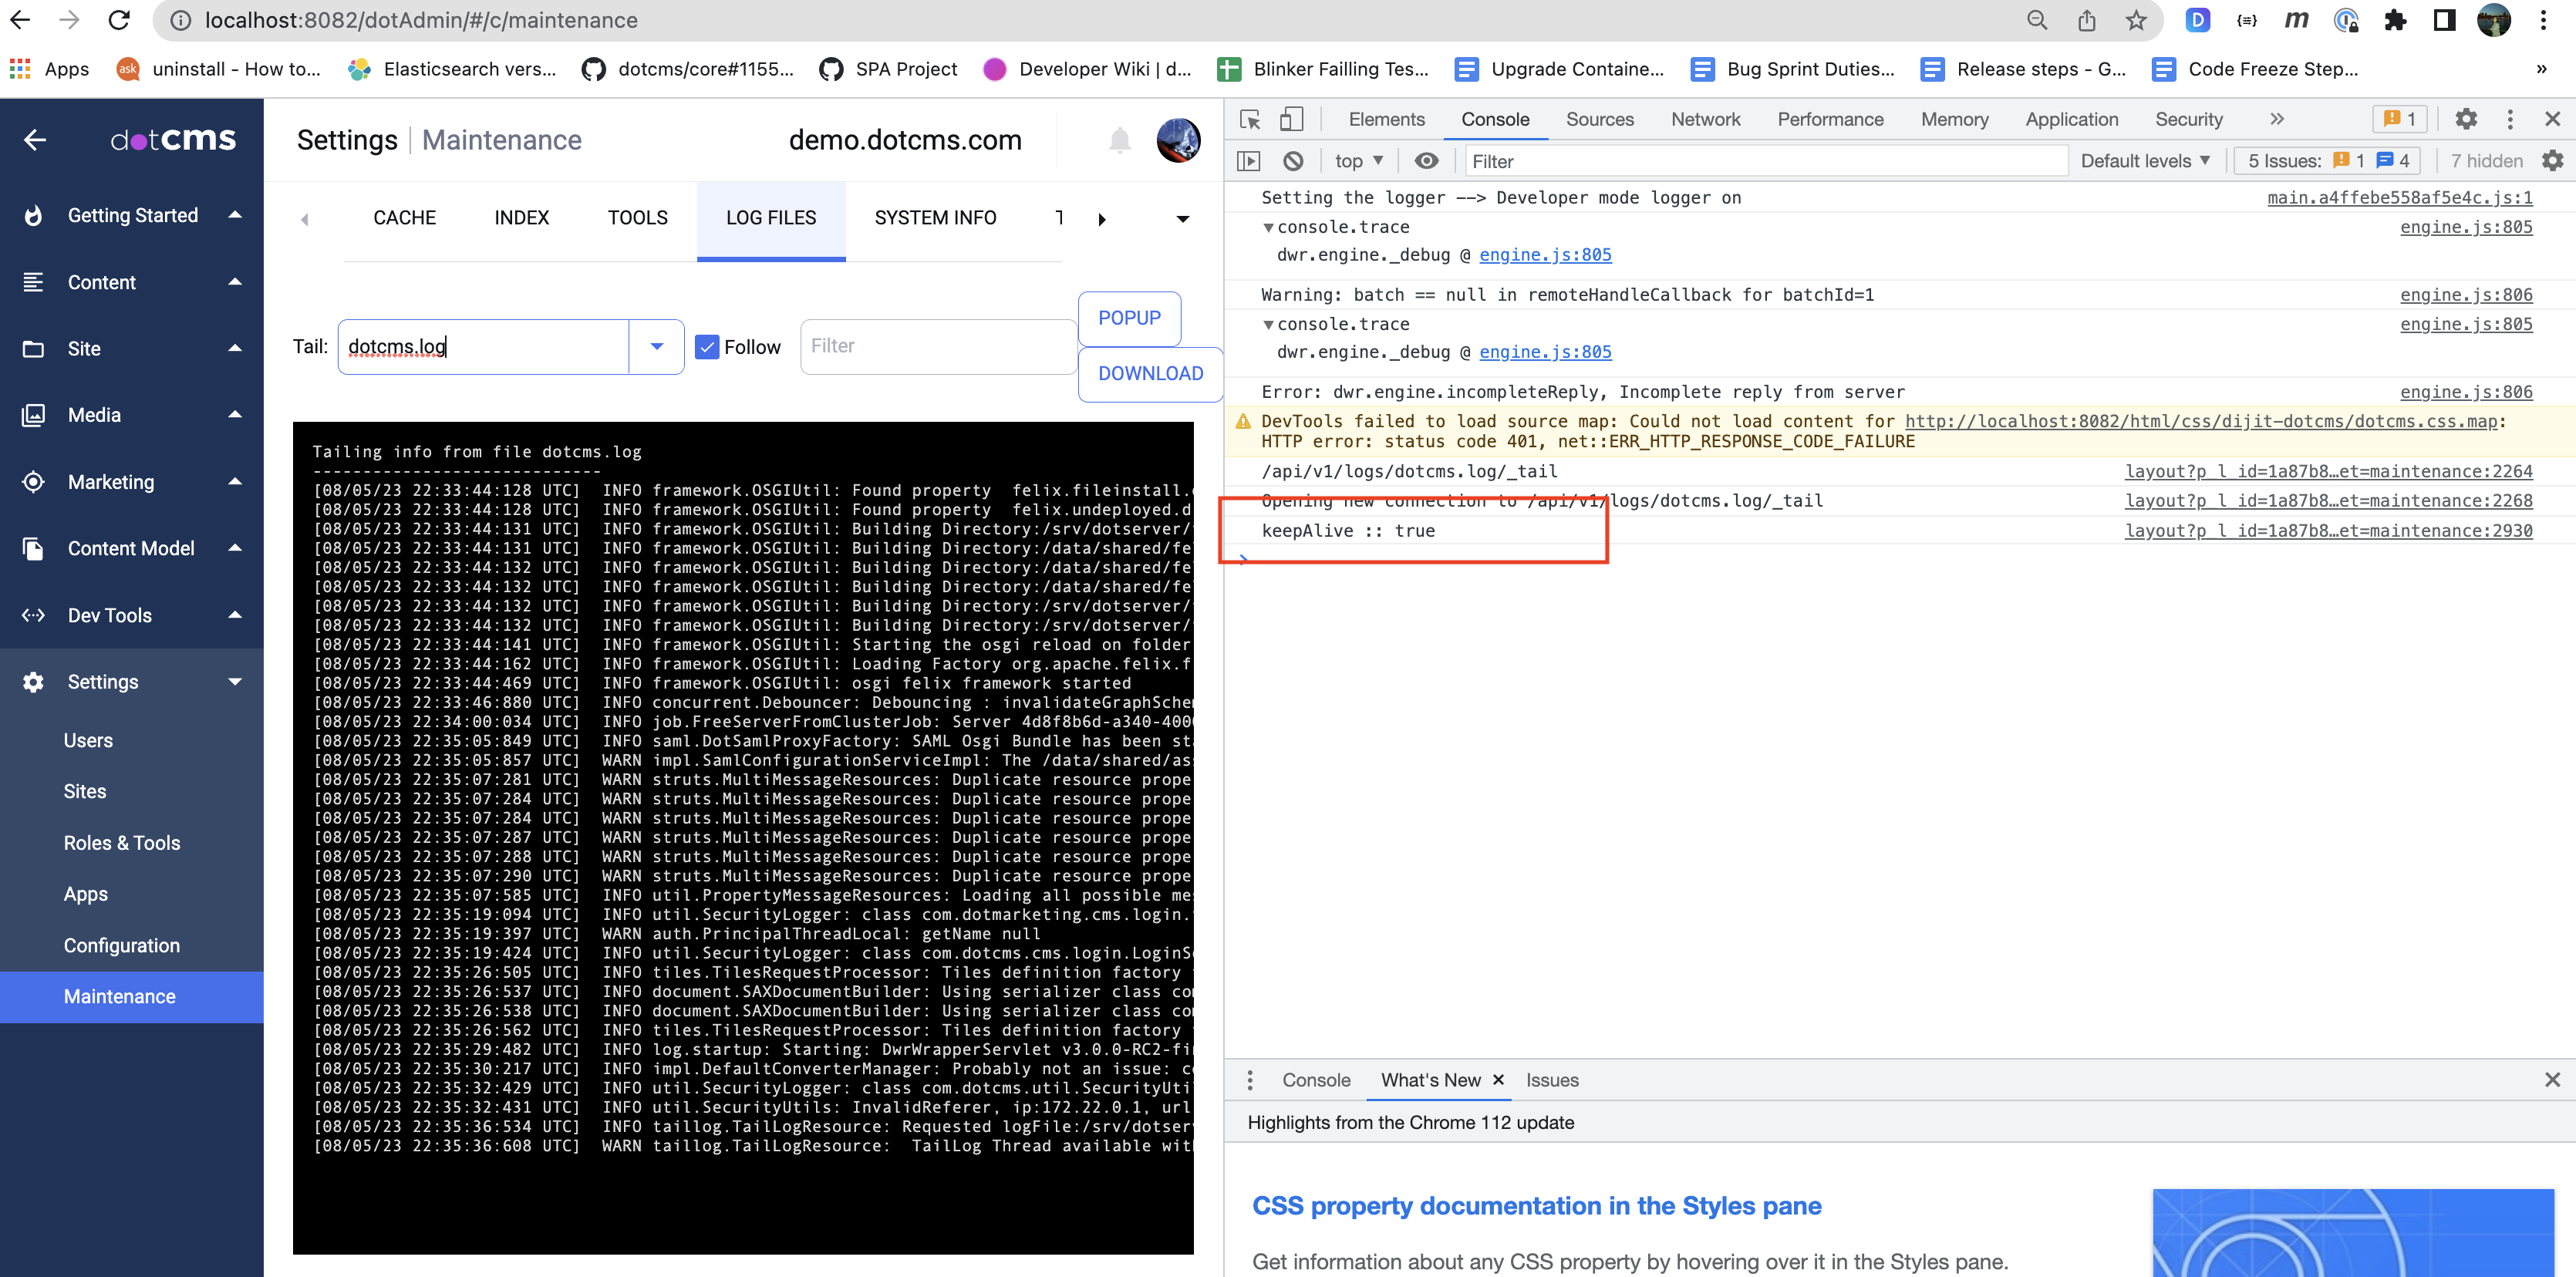Toggle the 1 Issue counter badge

[2401, 119]
